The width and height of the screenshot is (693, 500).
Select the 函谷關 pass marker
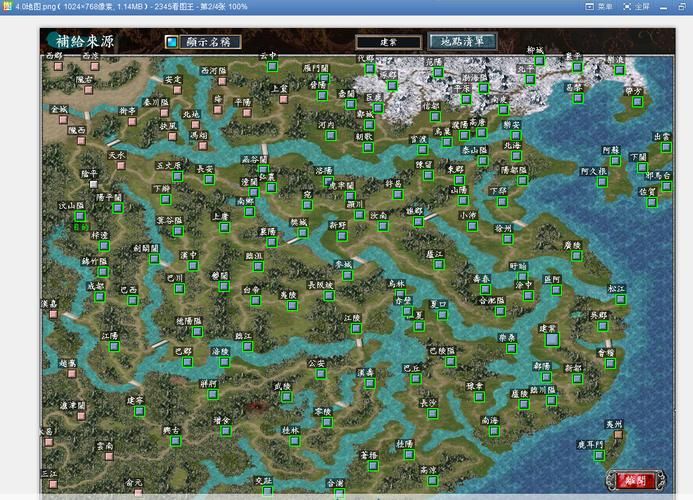coord(263,170)
